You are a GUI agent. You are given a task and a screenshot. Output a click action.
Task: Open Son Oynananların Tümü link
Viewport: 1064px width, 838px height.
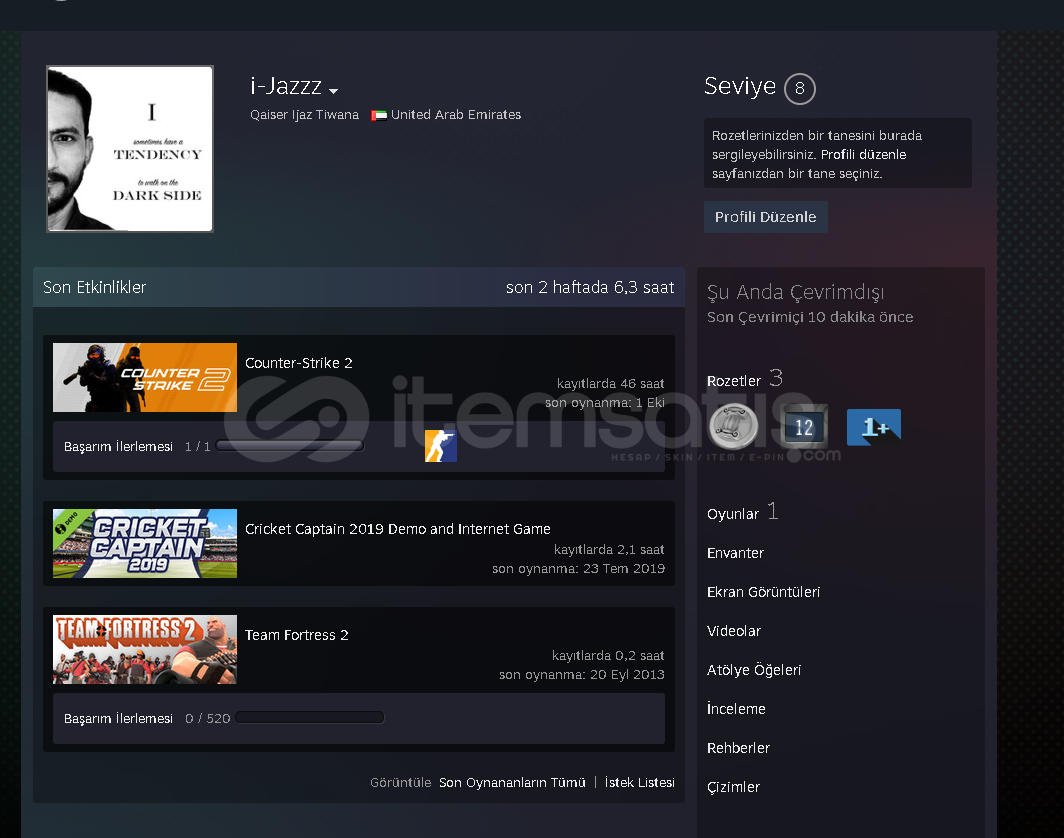(512, 782)
